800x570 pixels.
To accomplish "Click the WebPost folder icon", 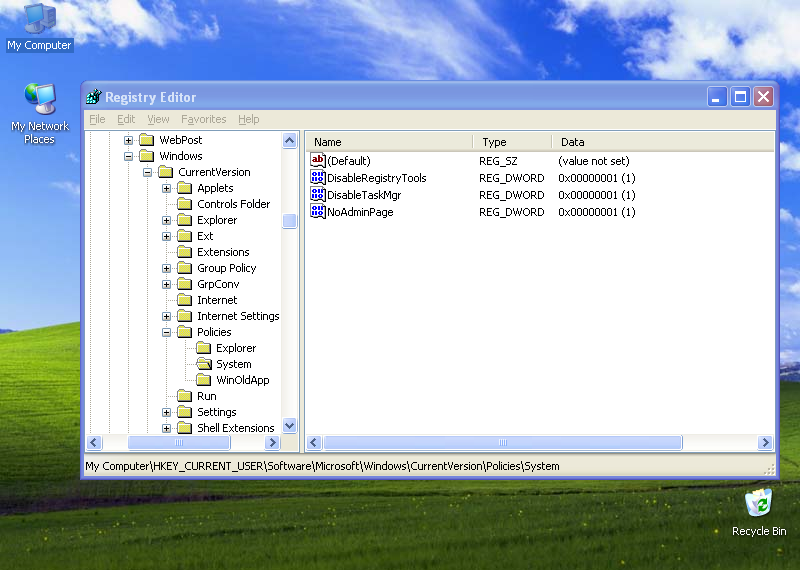I will point(147,140).
